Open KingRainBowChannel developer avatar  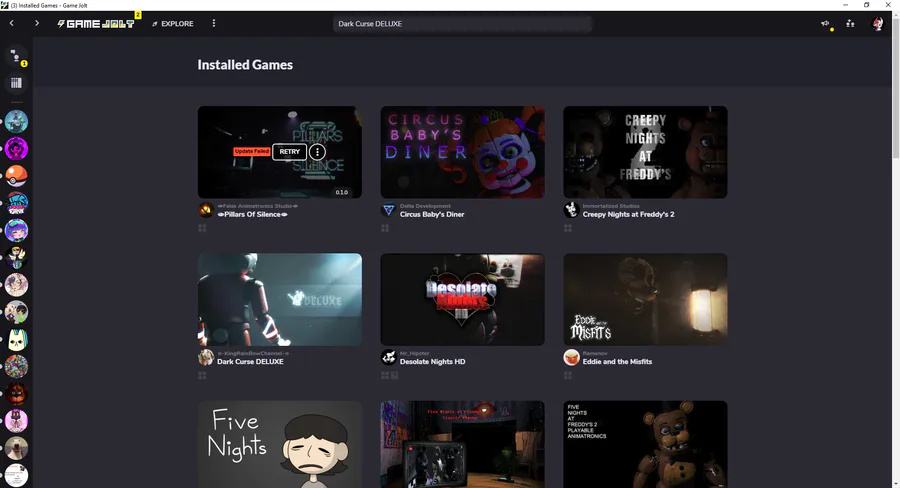pos(206,358)
